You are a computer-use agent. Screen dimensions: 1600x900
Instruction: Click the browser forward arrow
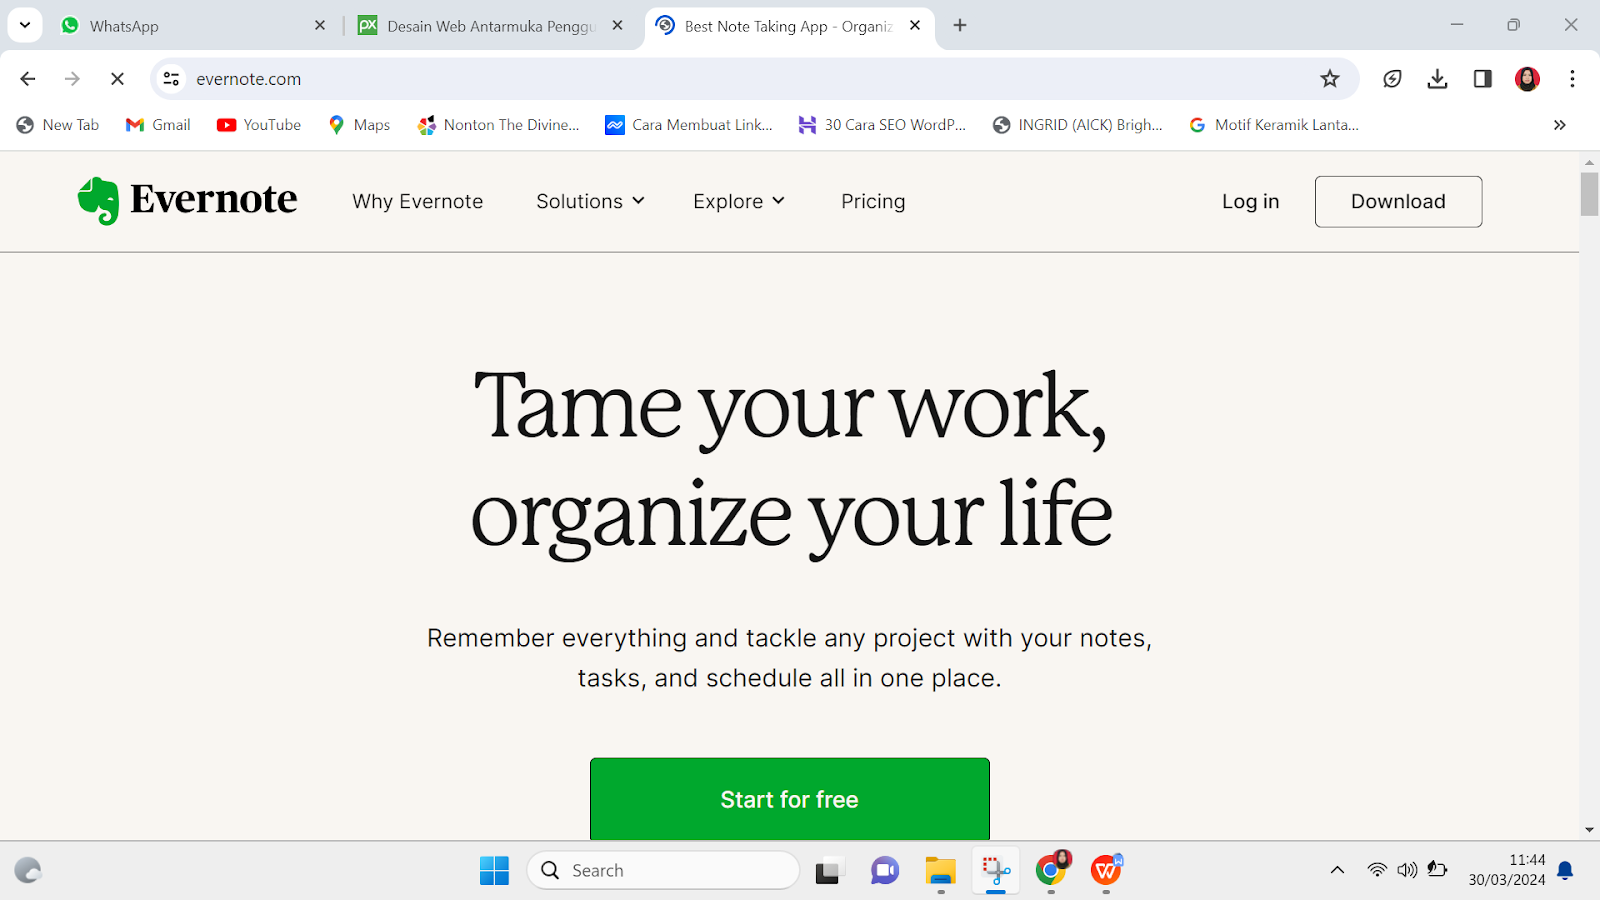click(x=72, y=79)
